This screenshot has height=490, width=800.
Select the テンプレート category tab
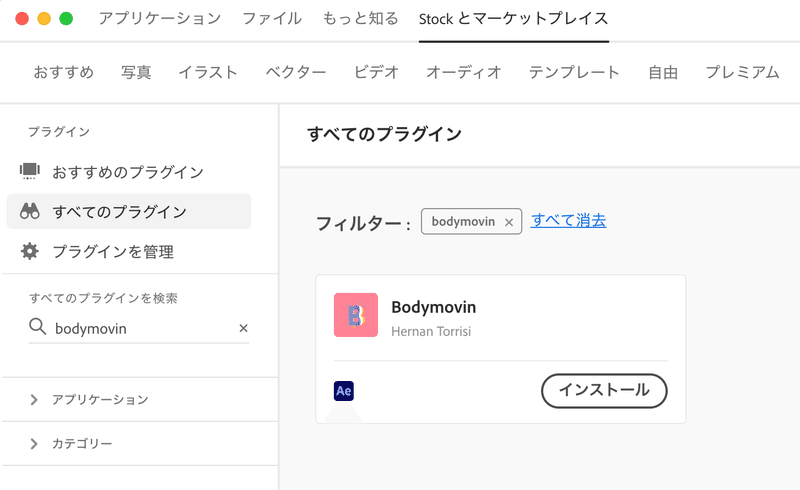click(574, 72)
